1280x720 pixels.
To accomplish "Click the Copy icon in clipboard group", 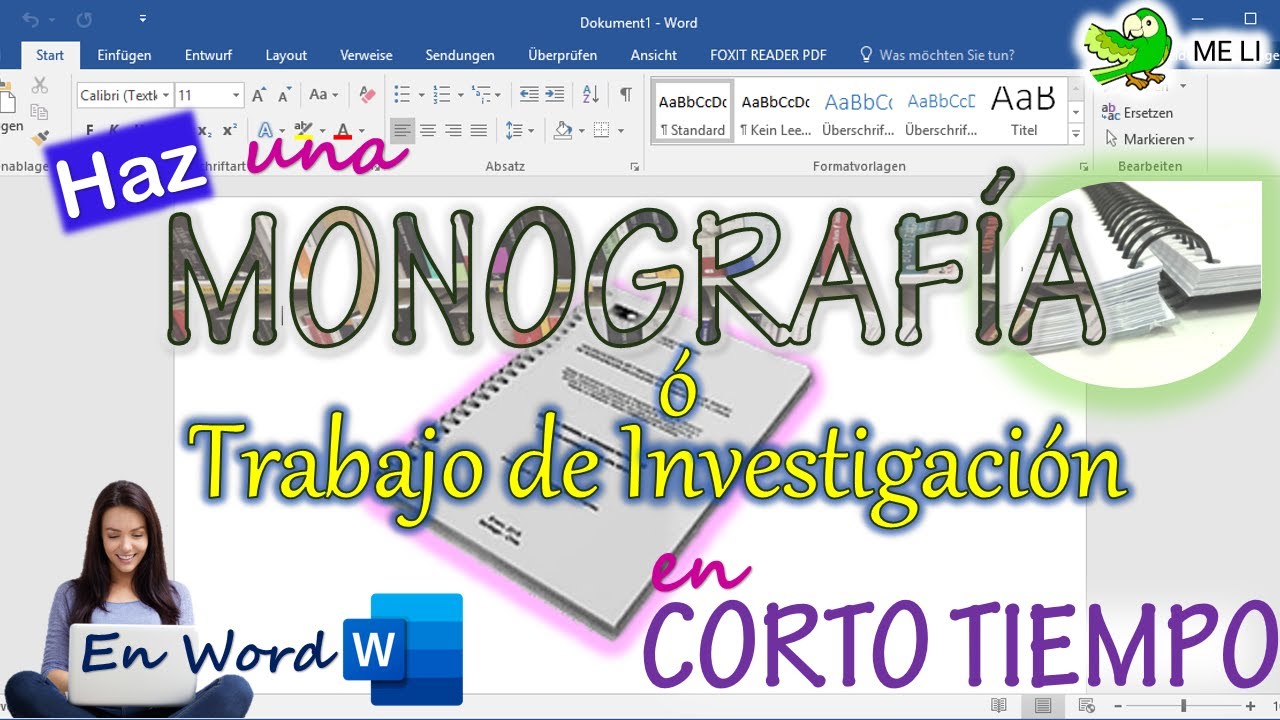I will (x=40, y=112).
